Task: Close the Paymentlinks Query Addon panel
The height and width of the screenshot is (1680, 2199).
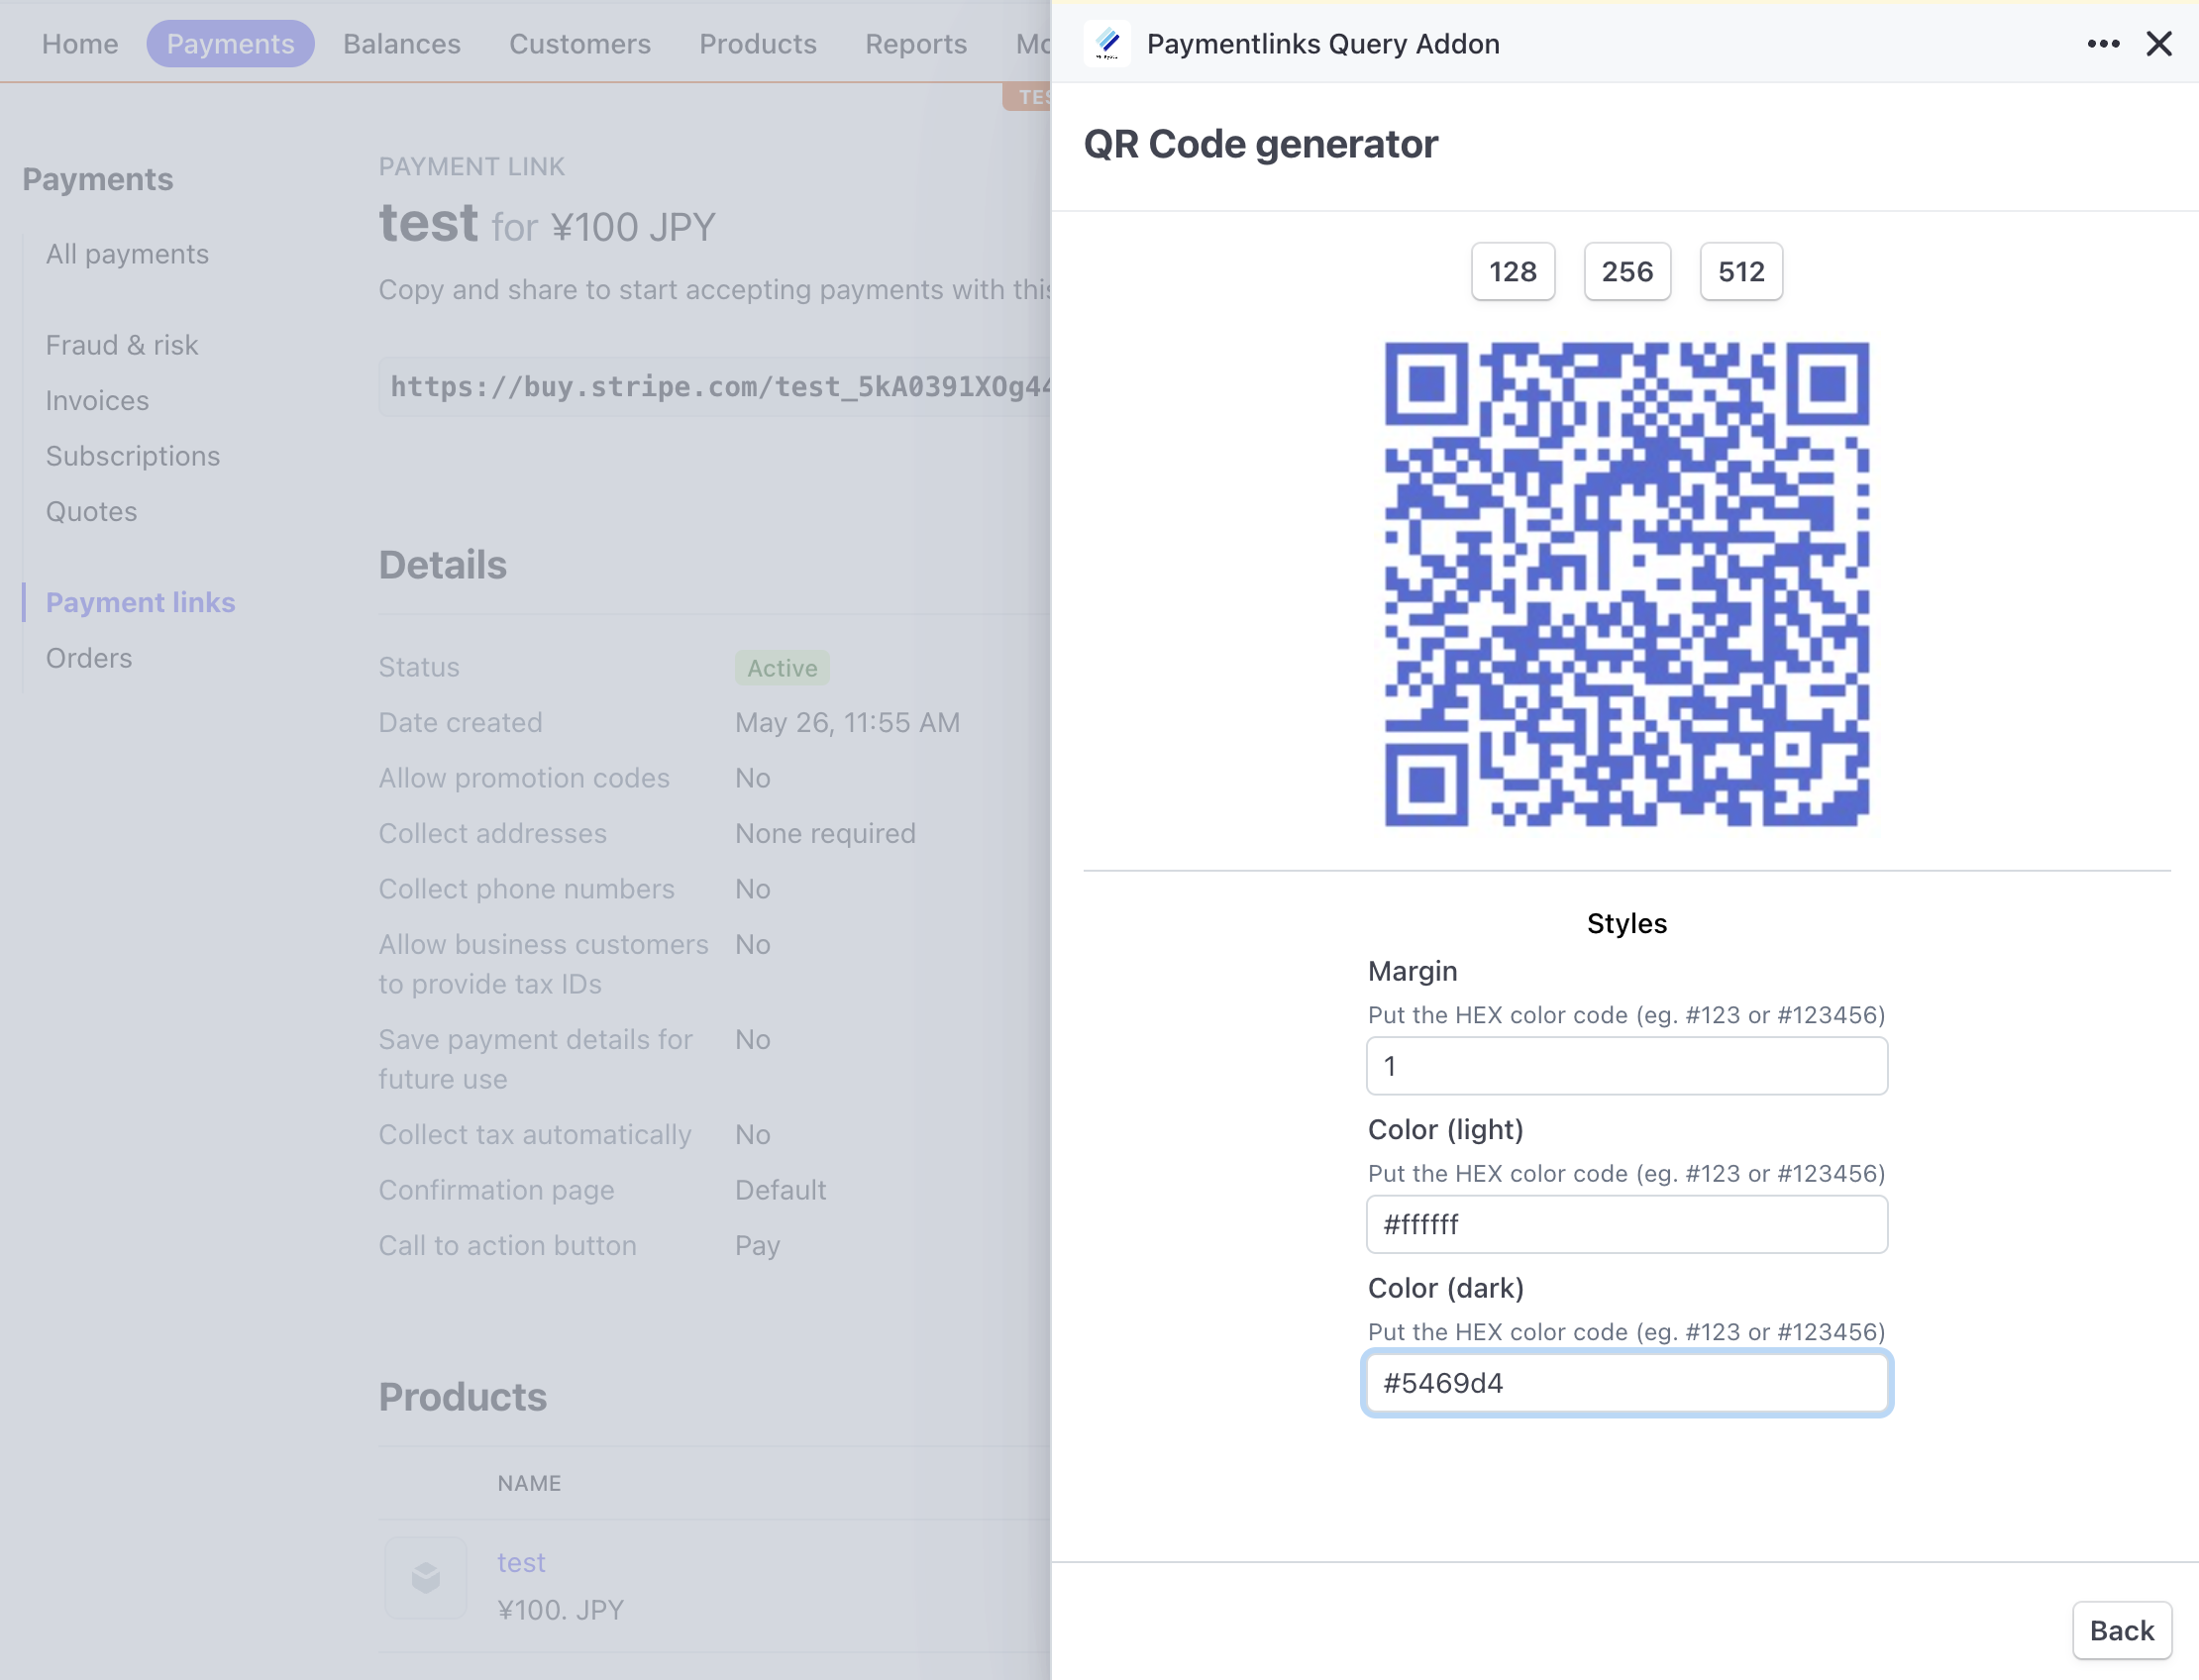Action: [2161, 43]
